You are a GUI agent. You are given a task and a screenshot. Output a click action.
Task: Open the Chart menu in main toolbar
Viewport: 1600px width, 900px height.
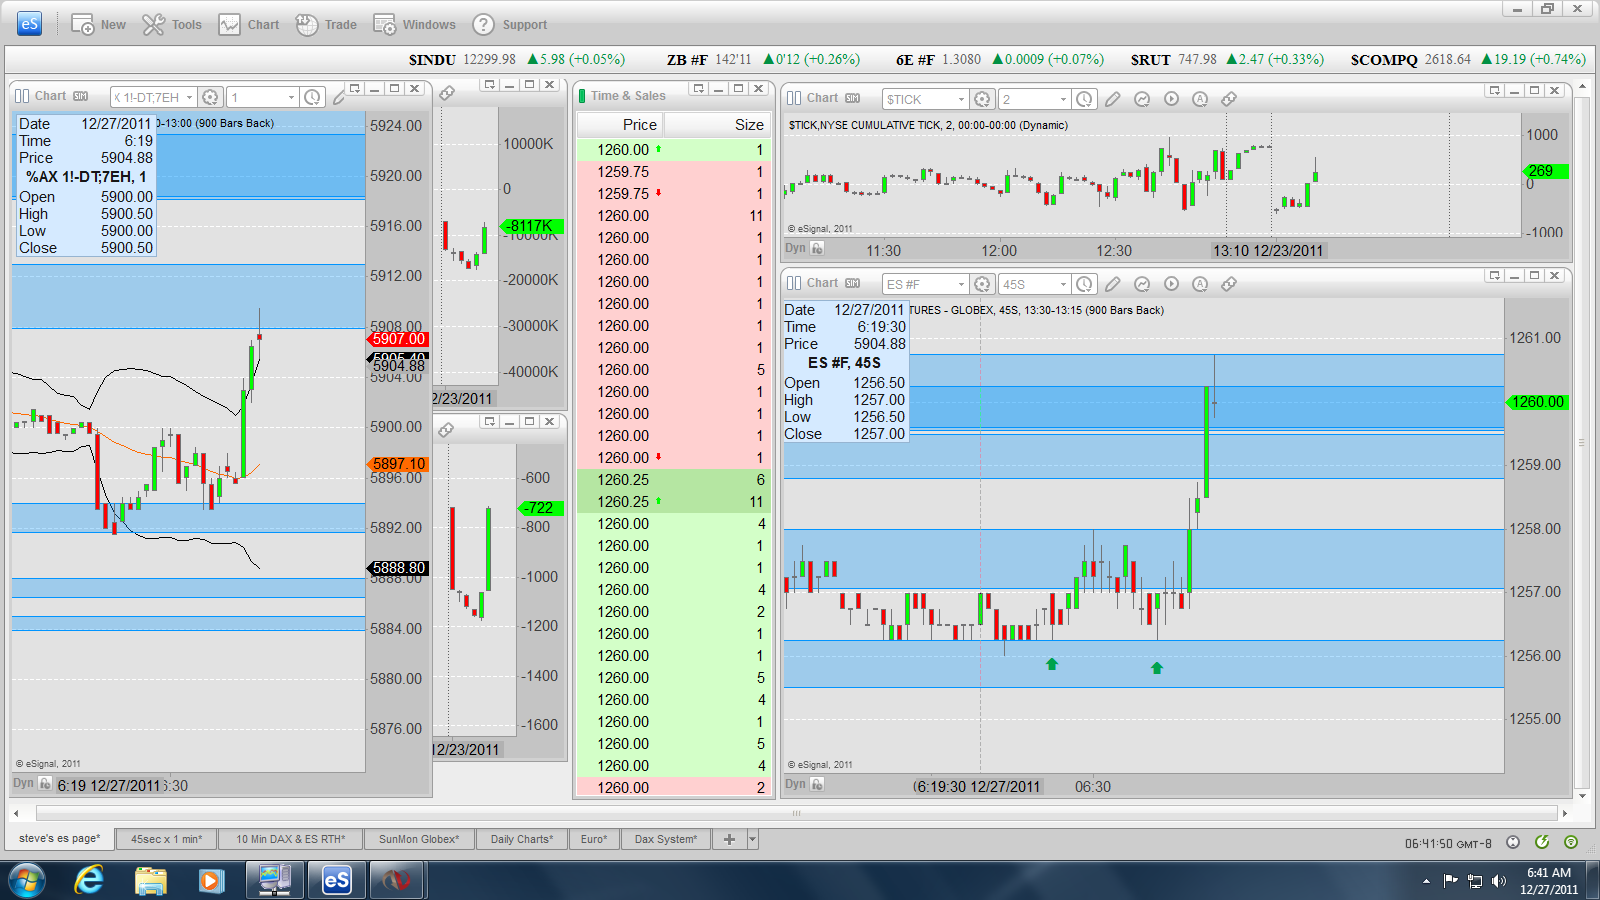point(249,25)
